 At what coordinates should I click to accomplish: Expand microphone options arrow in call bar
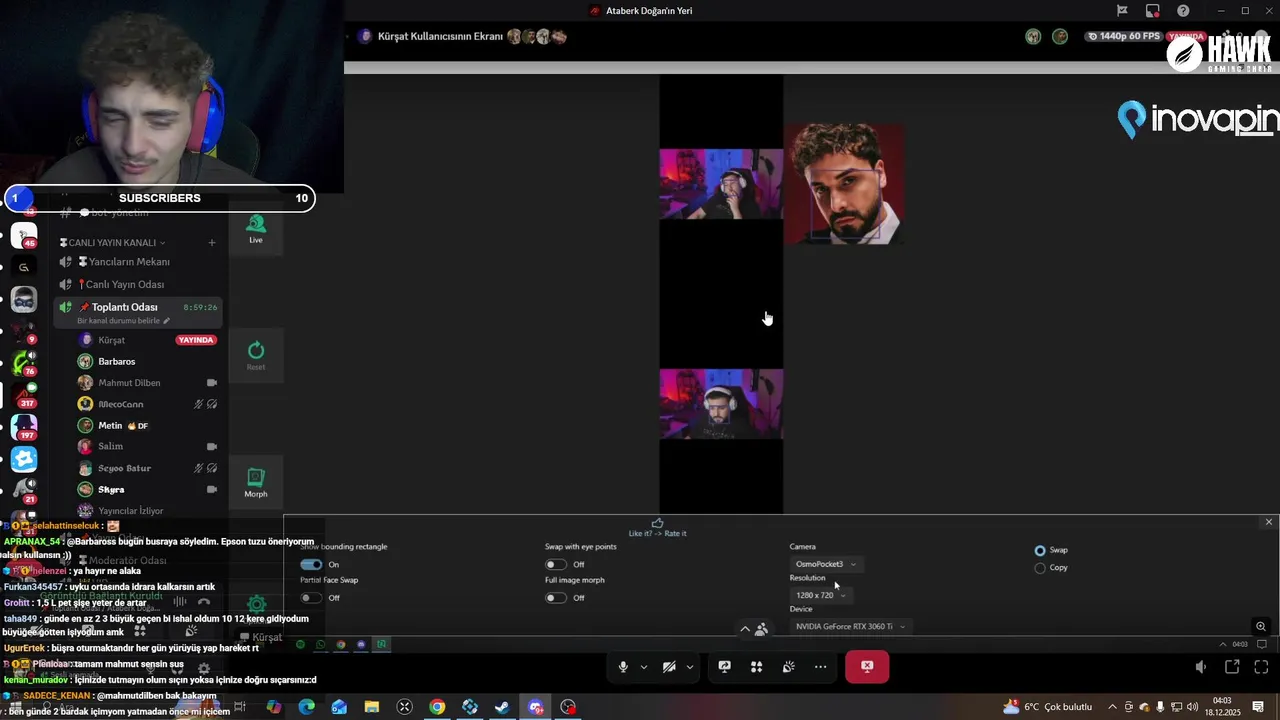[x=643, y=667]
